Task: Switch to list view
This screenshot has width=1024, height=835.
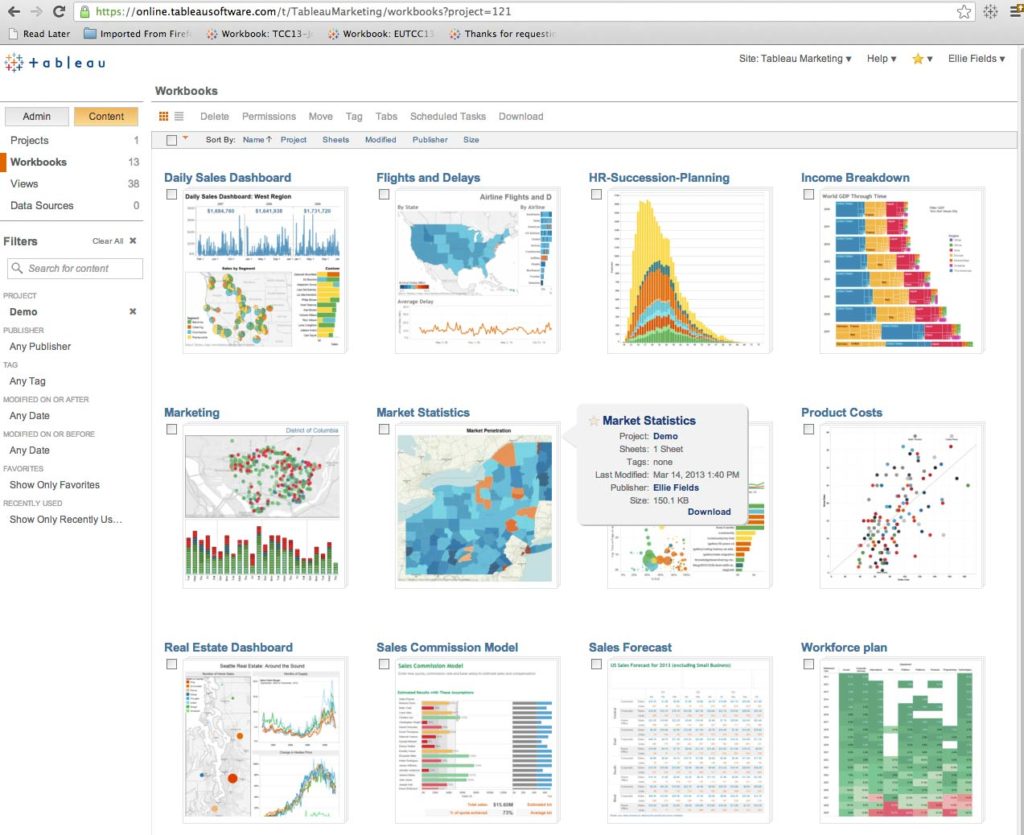Action: [179, 116]
